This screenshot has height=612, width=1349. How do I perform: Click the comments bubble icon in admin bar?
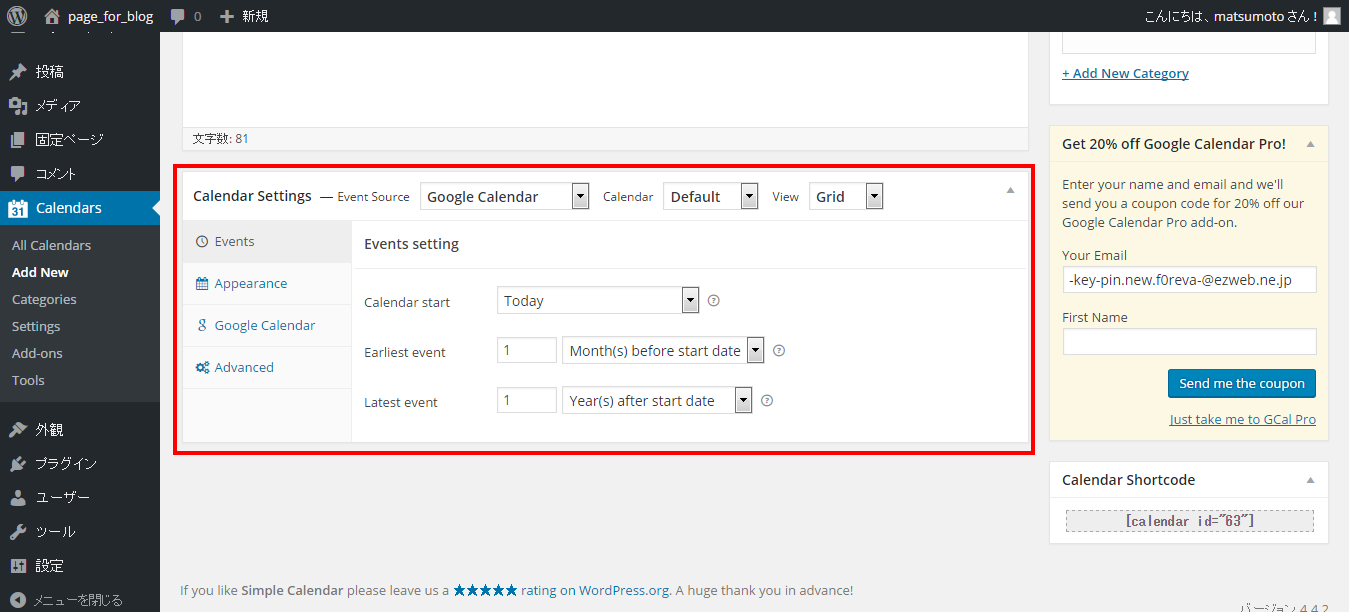(178, 16)
